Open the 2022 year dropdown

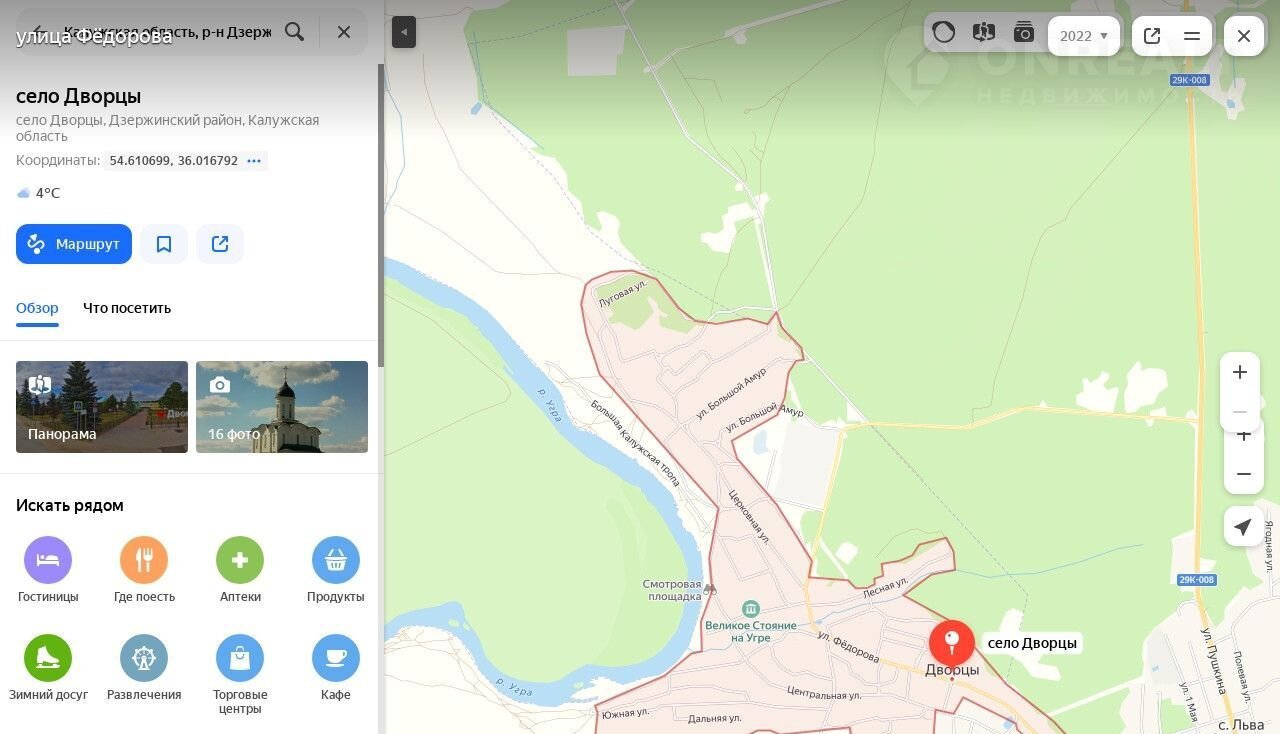pos(1084,36)
